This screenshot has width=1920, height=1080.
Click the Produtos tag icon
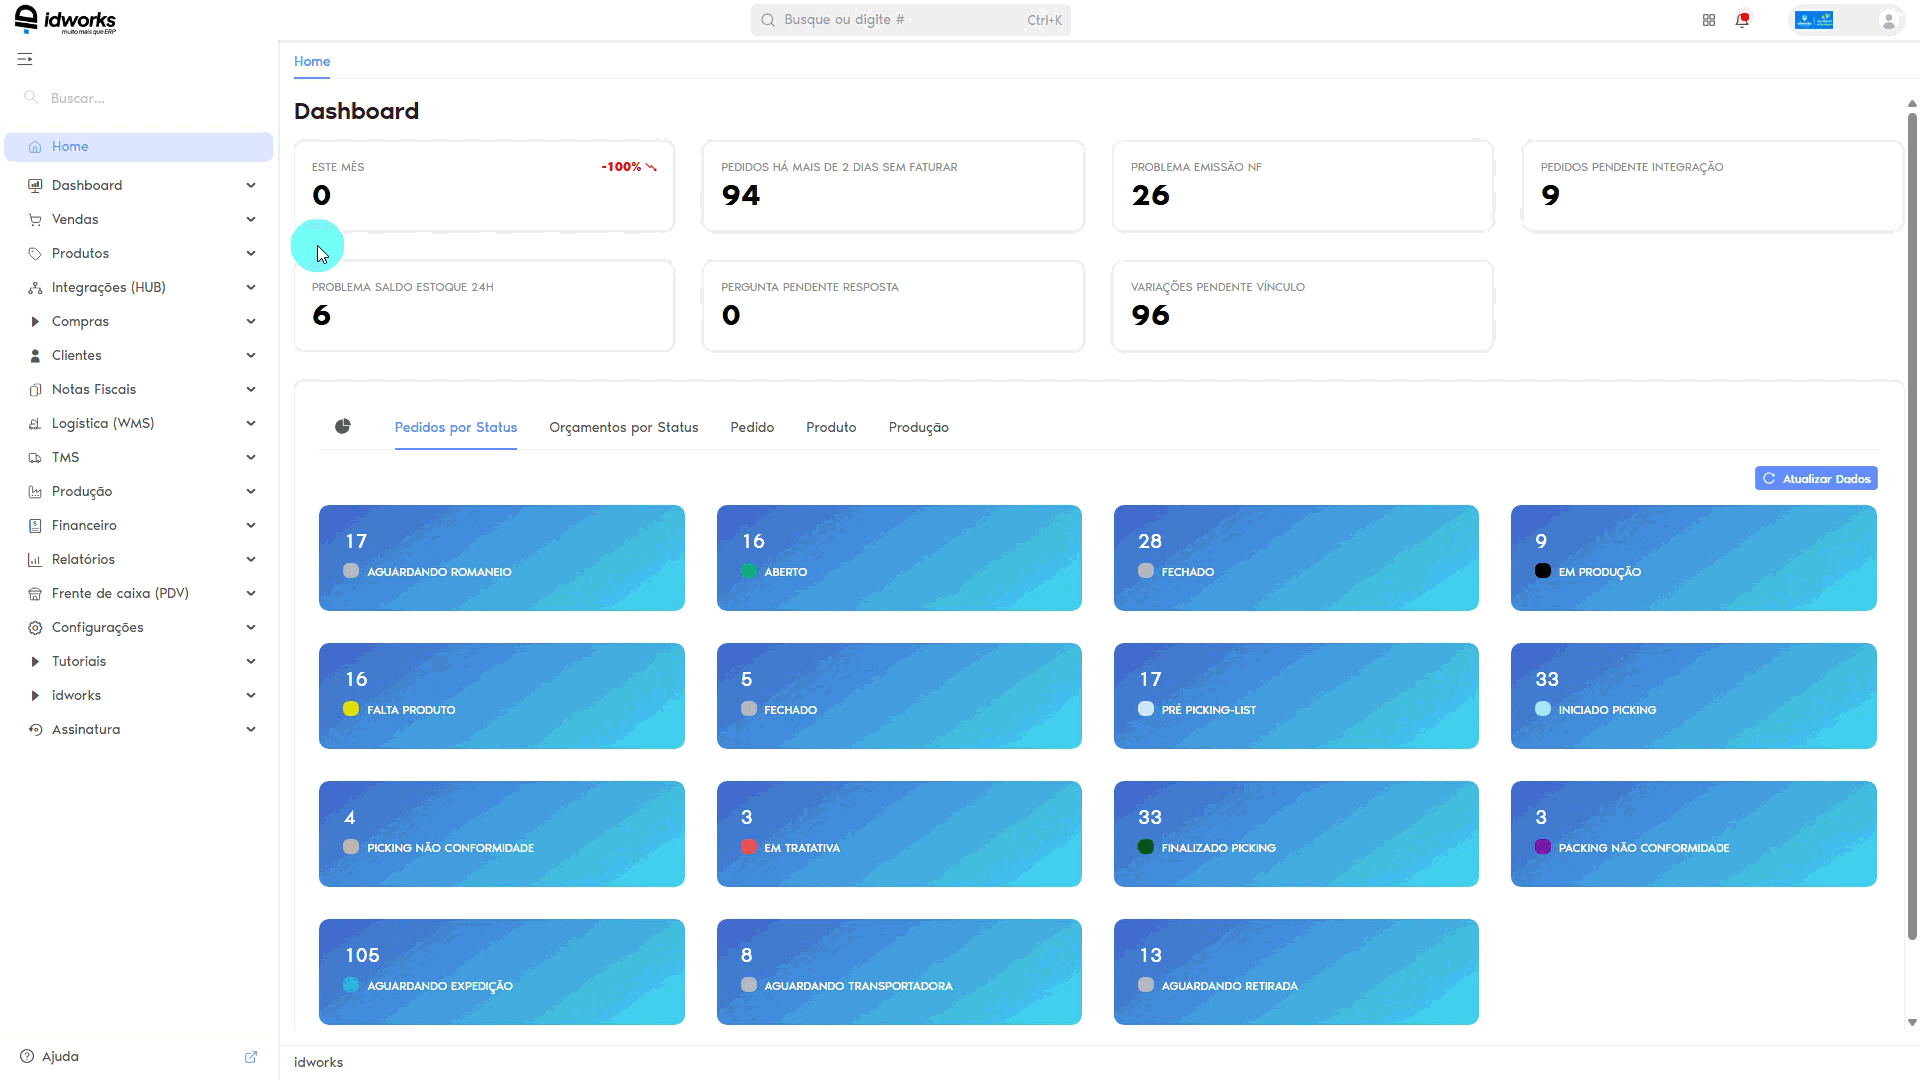35,254
